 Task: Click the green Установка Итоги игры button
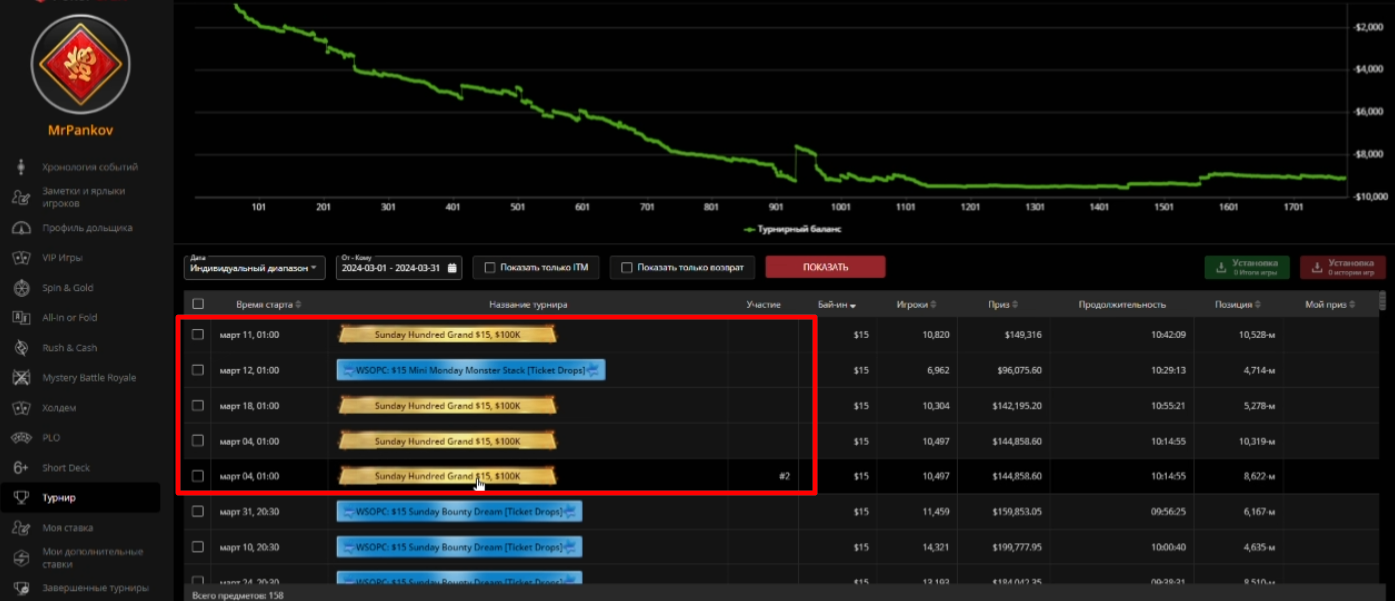pos(1247,267)
